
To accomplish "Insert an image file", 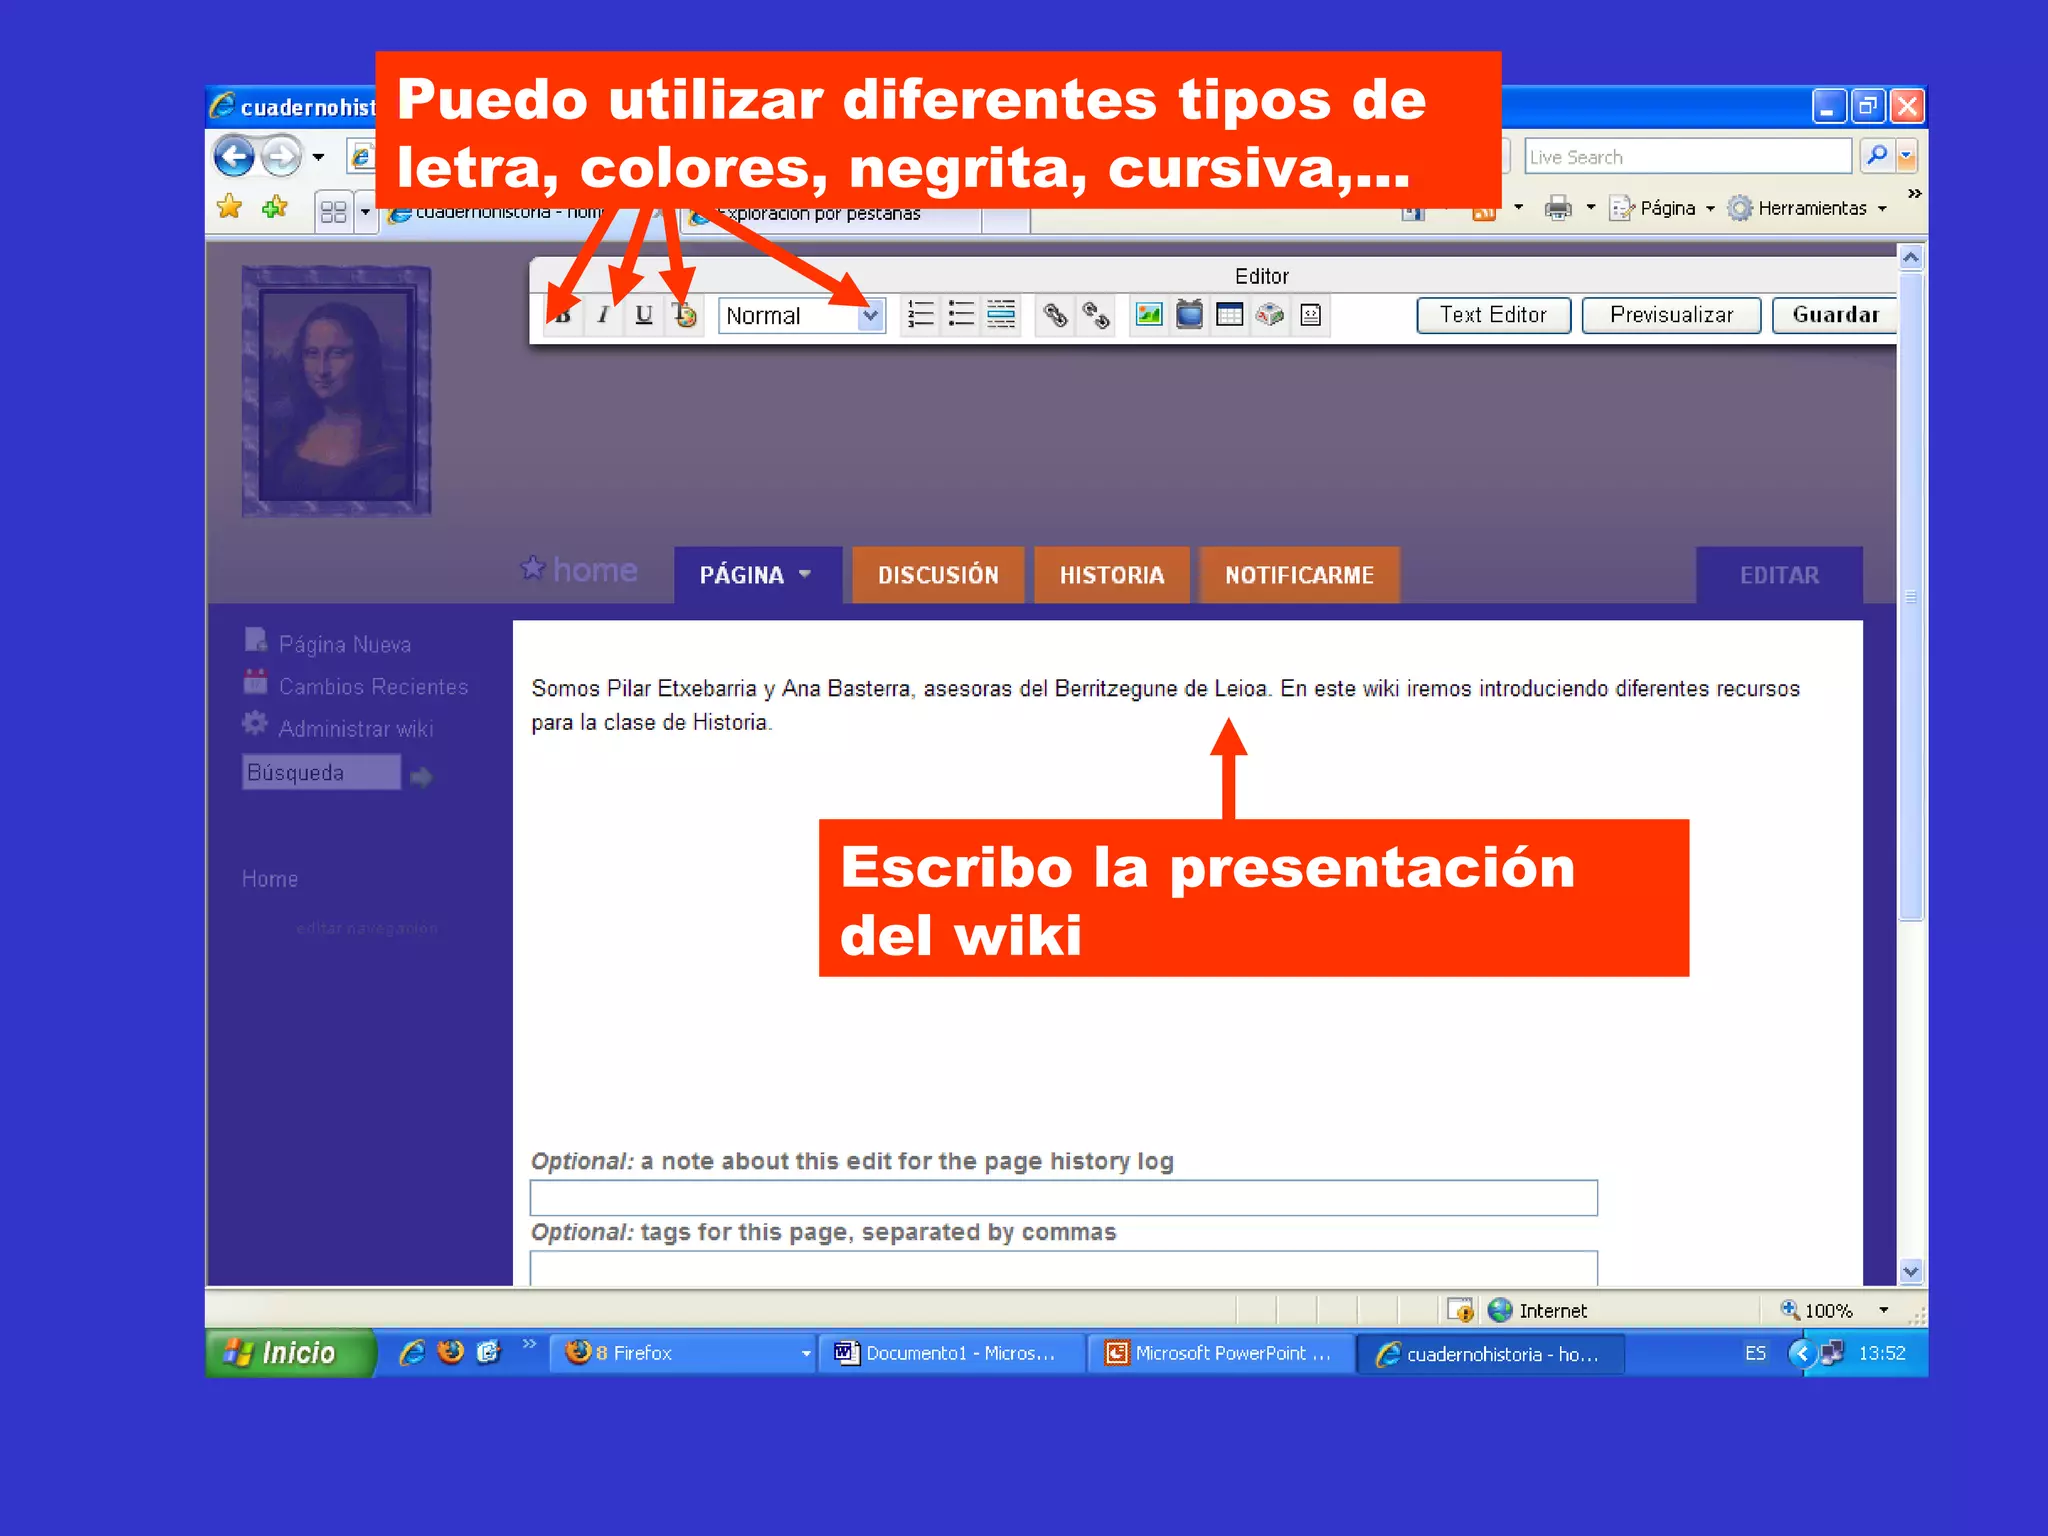I will pos(1149,315).
